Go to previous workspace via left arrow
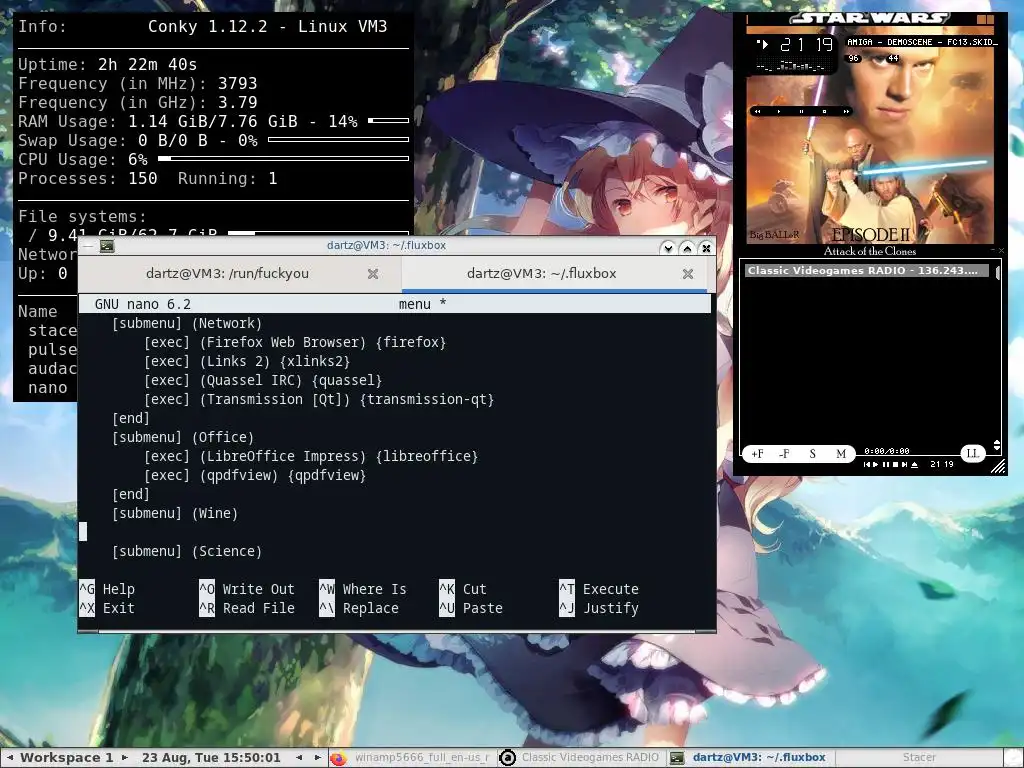The height and width of the screenshot is (768, 1024). [x=10, y=758]
